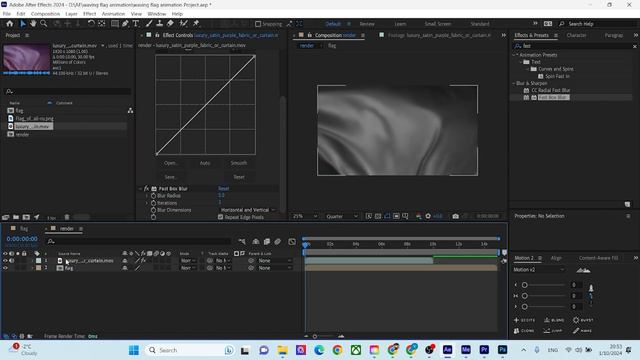Image resolution: width=640 pixels, height=360 pixels.
Task: Open blending Mode dropdown for flag layer
Action: click(x=188, y=268)
